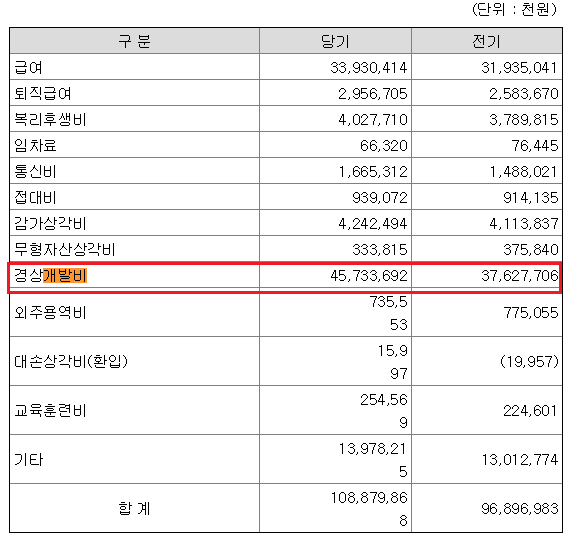Select the 교육훈련비 row label

coord(50,410)
